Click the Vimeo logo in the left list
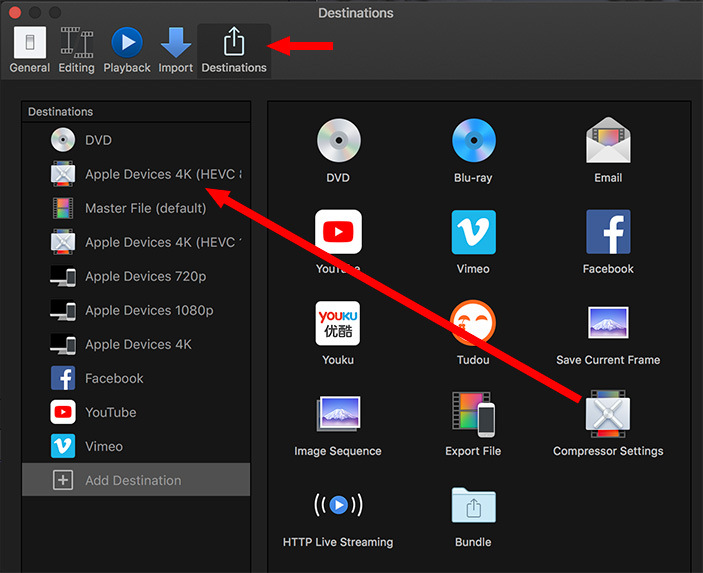 (63, 446)
